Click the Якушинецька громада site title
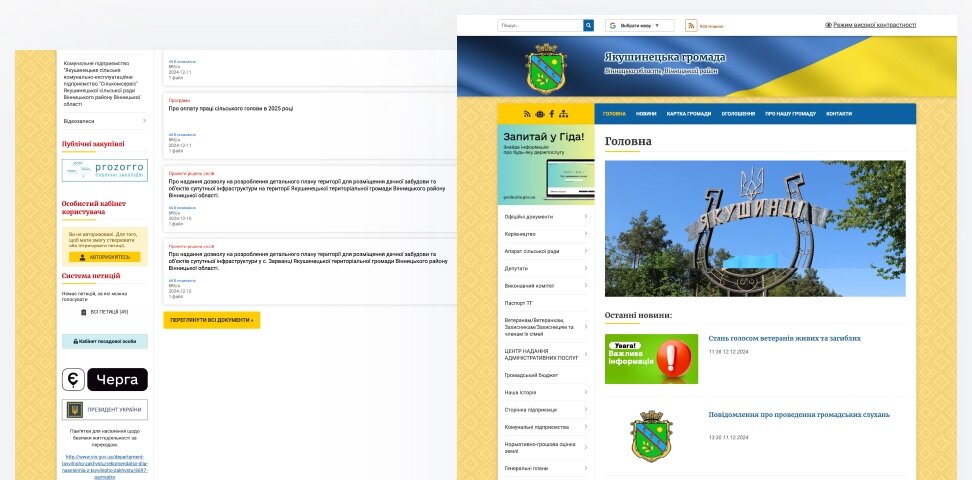The height and width of the screenshot is (480, 972). (665, 58)
